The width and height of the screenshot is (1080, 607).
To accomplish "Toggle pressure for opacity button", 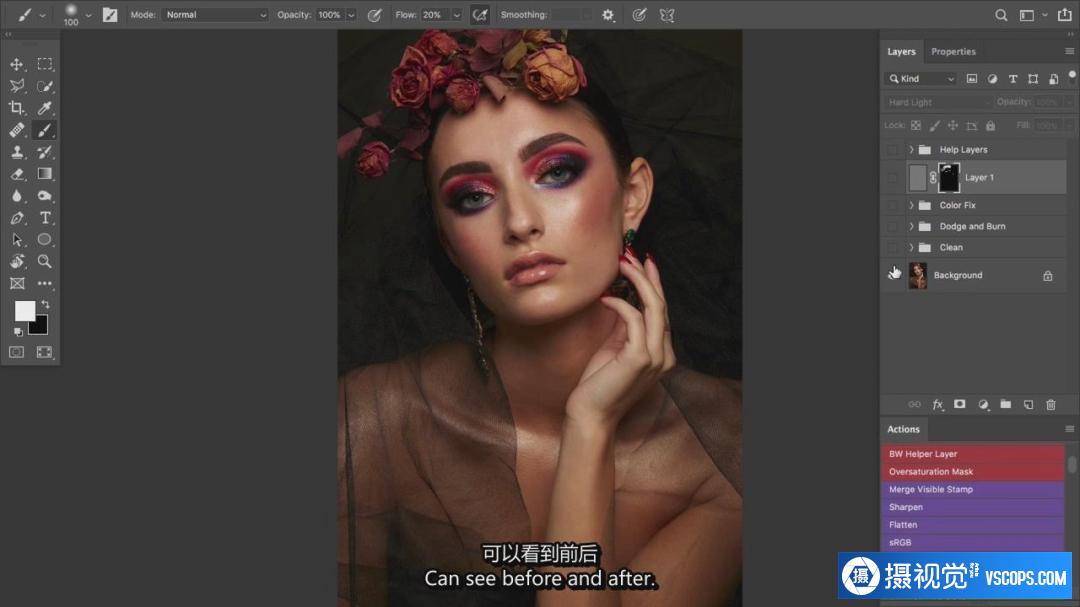I will (375, 14).
